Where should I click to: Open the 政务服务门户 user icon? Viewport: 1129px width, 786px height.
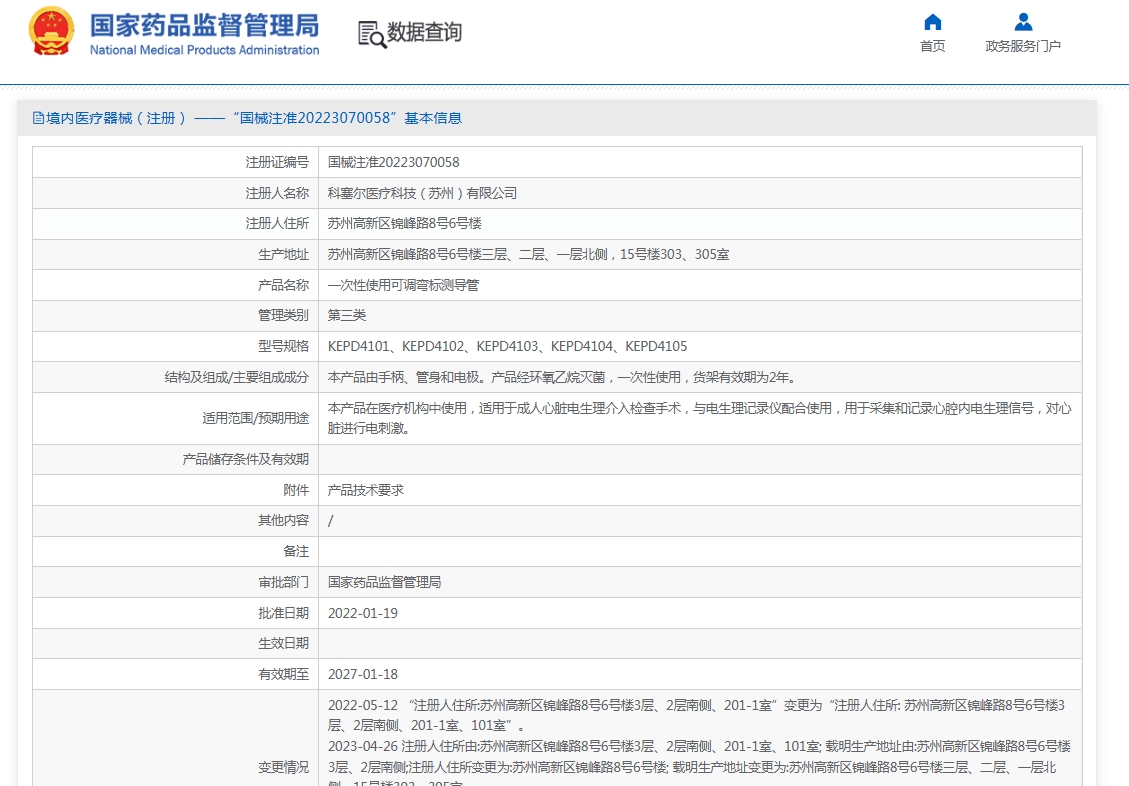coord(1023,22)
